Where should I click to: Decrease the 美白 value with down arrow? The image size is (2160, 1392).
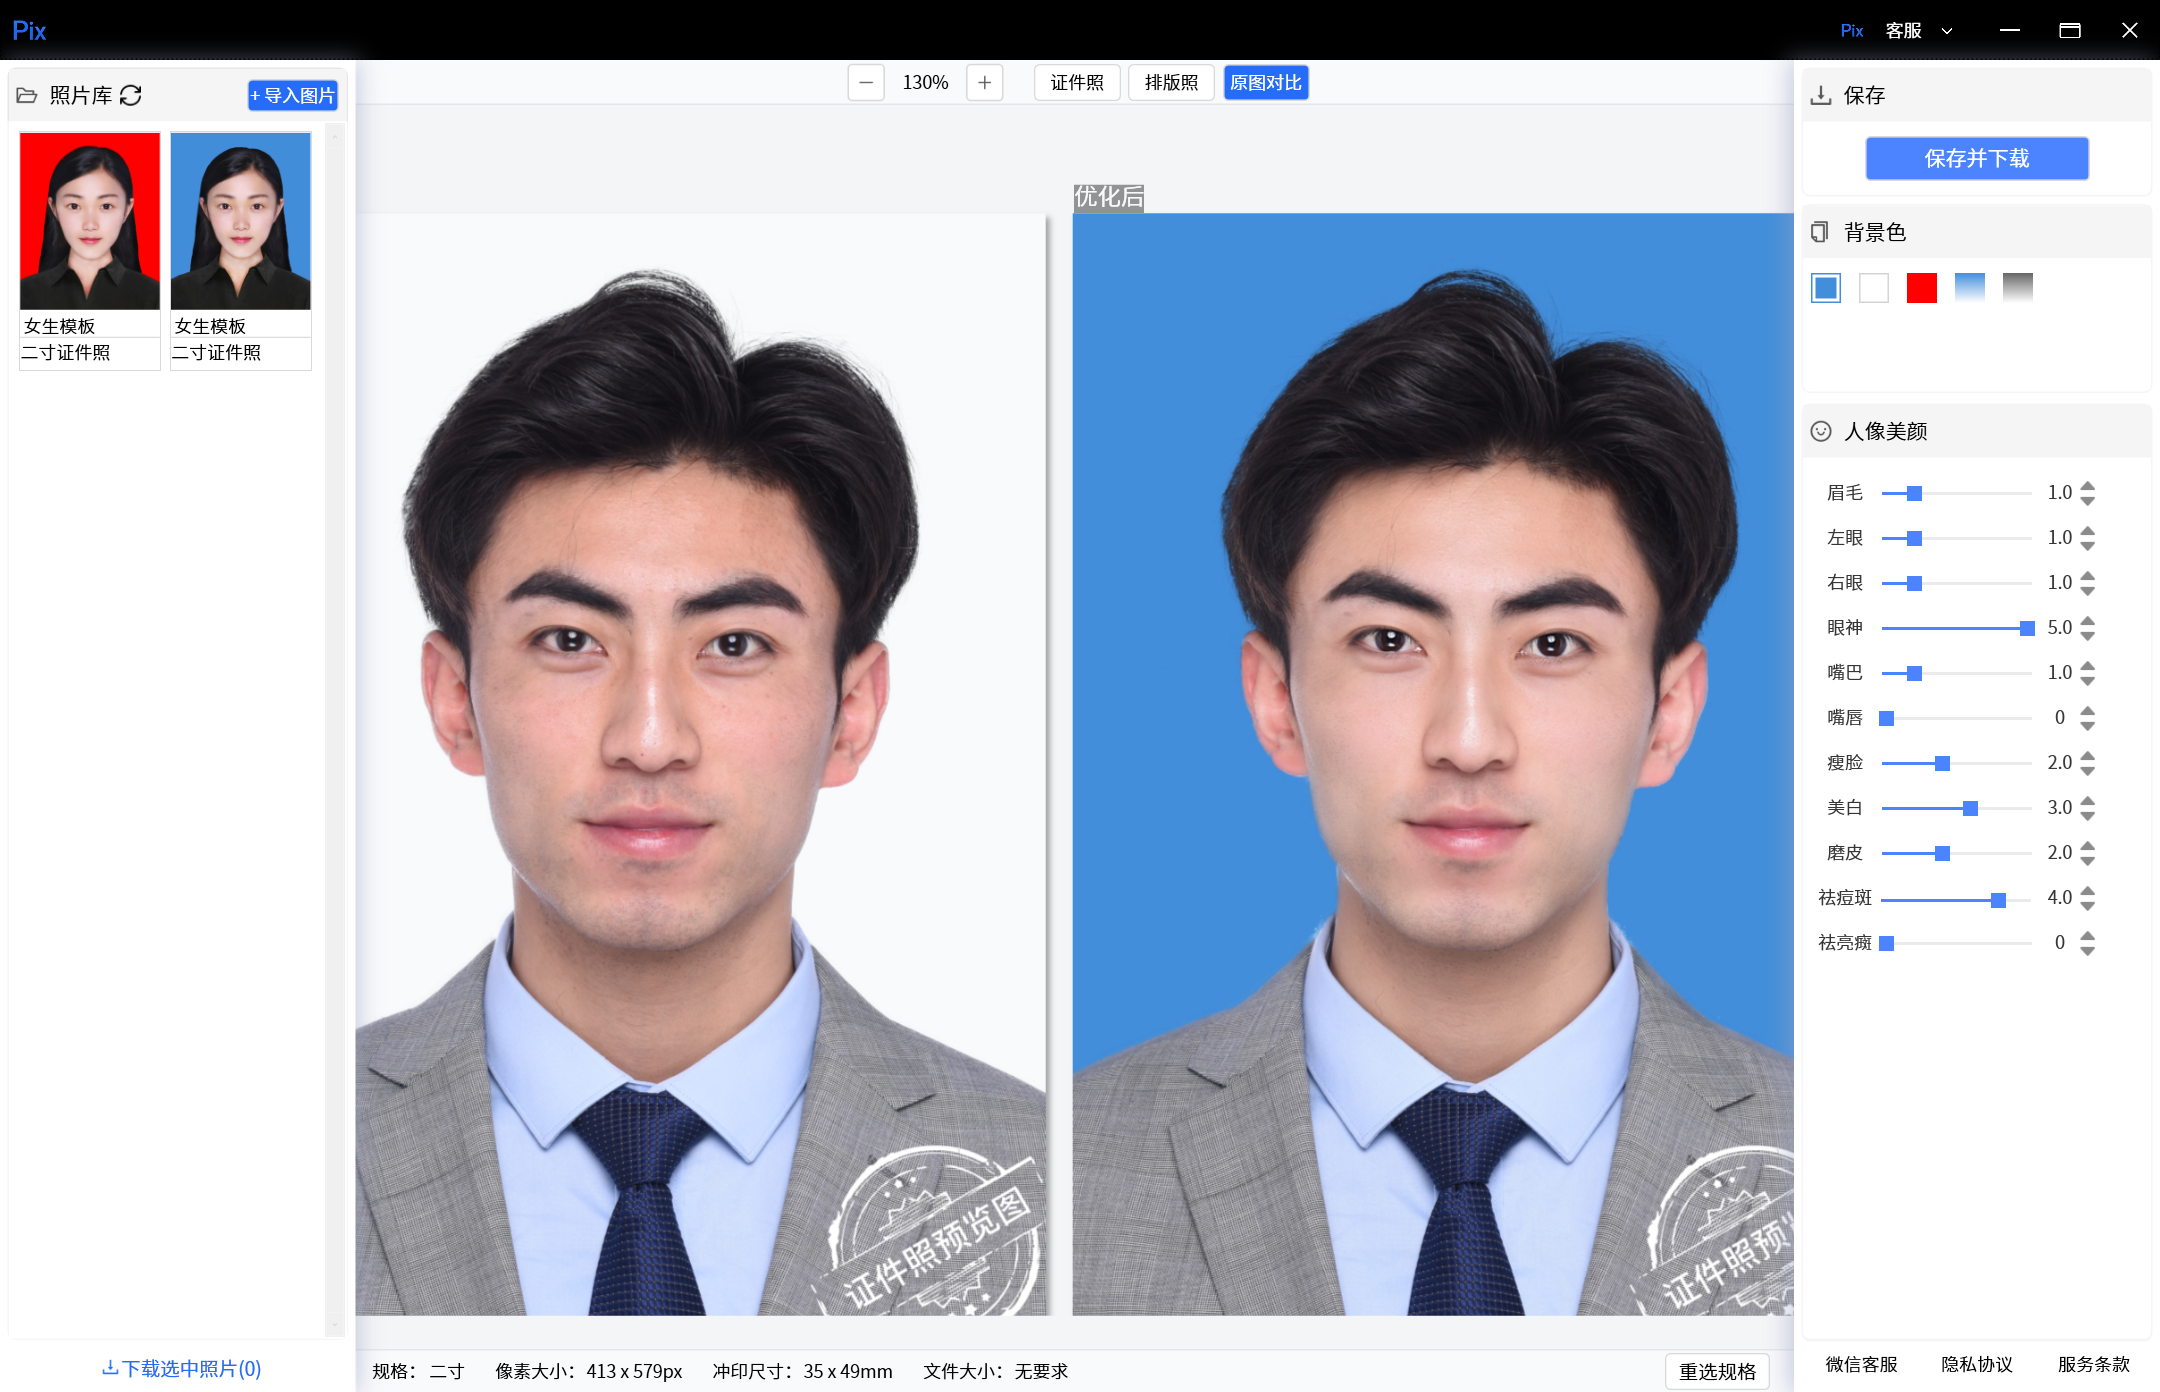click(x=2087, y=815)
